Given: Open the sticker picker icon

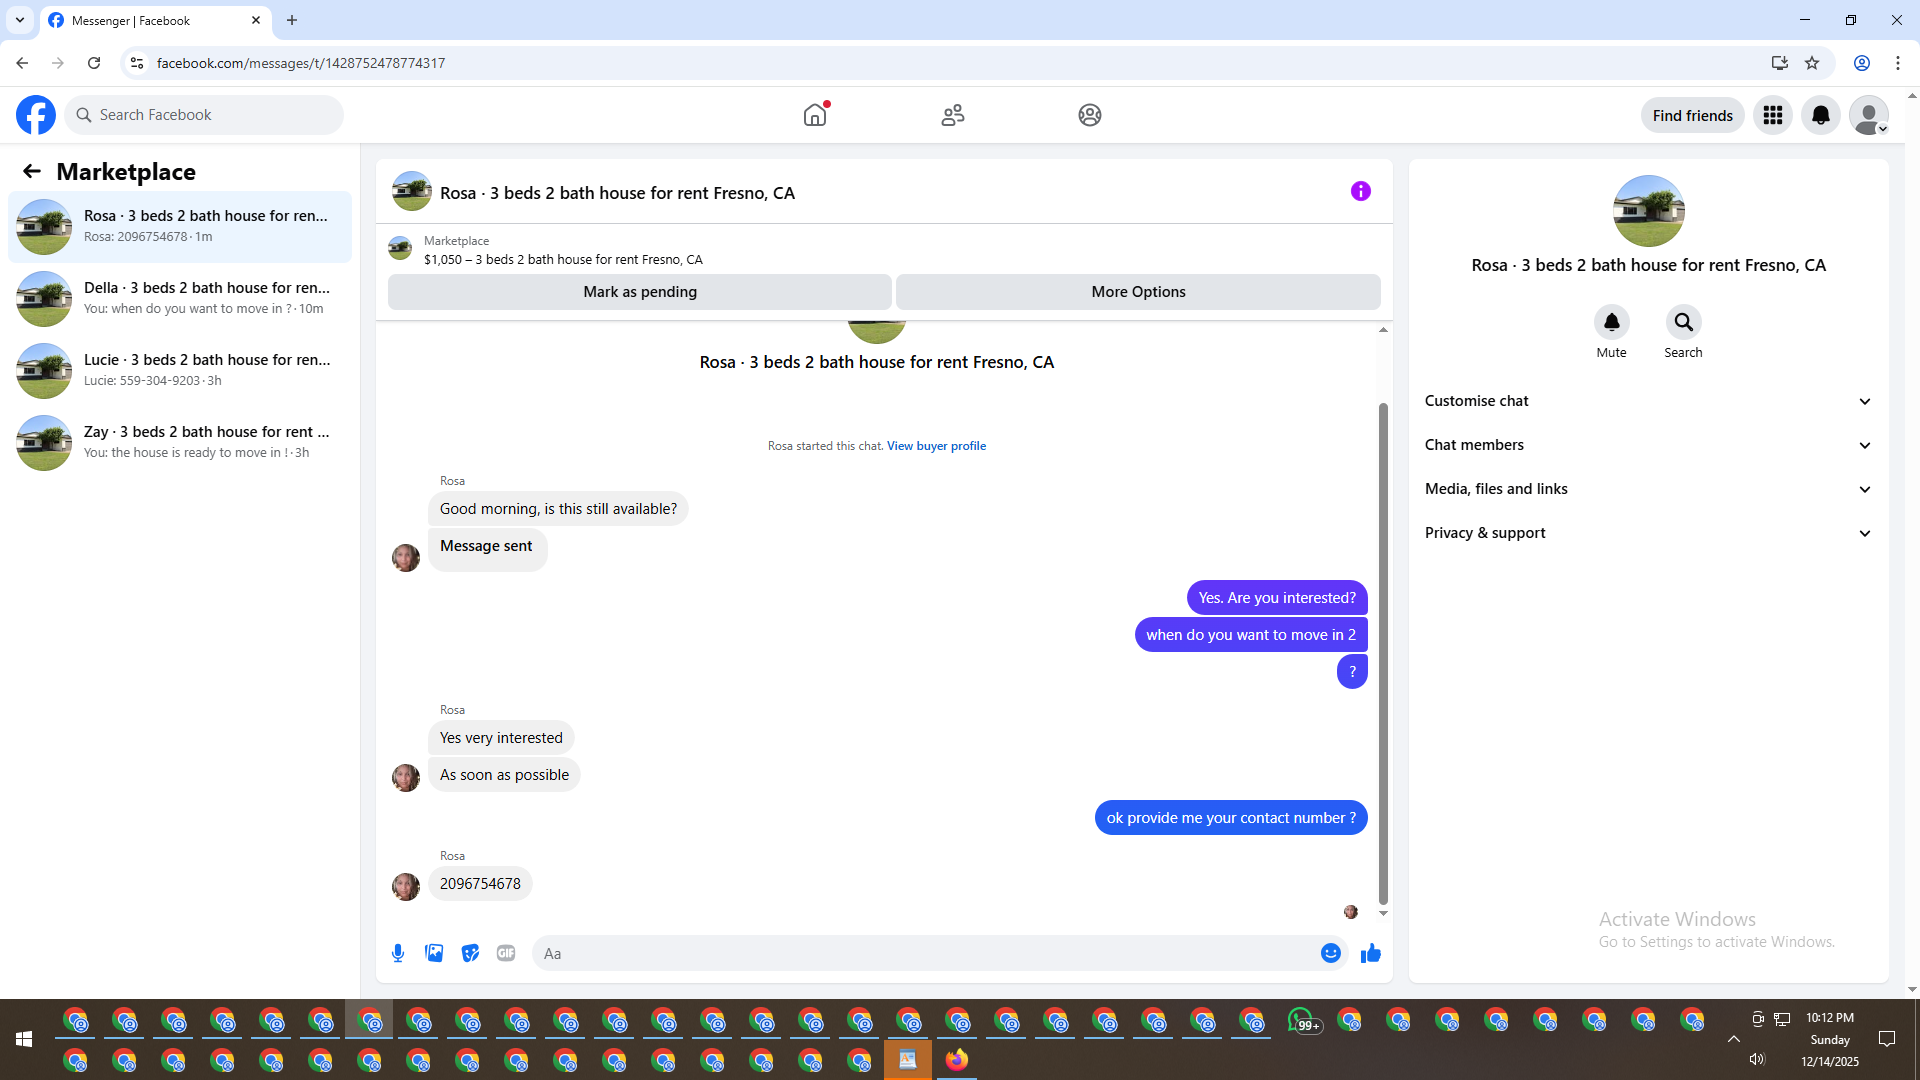Looking at the screenshot, I should (470, 953).
